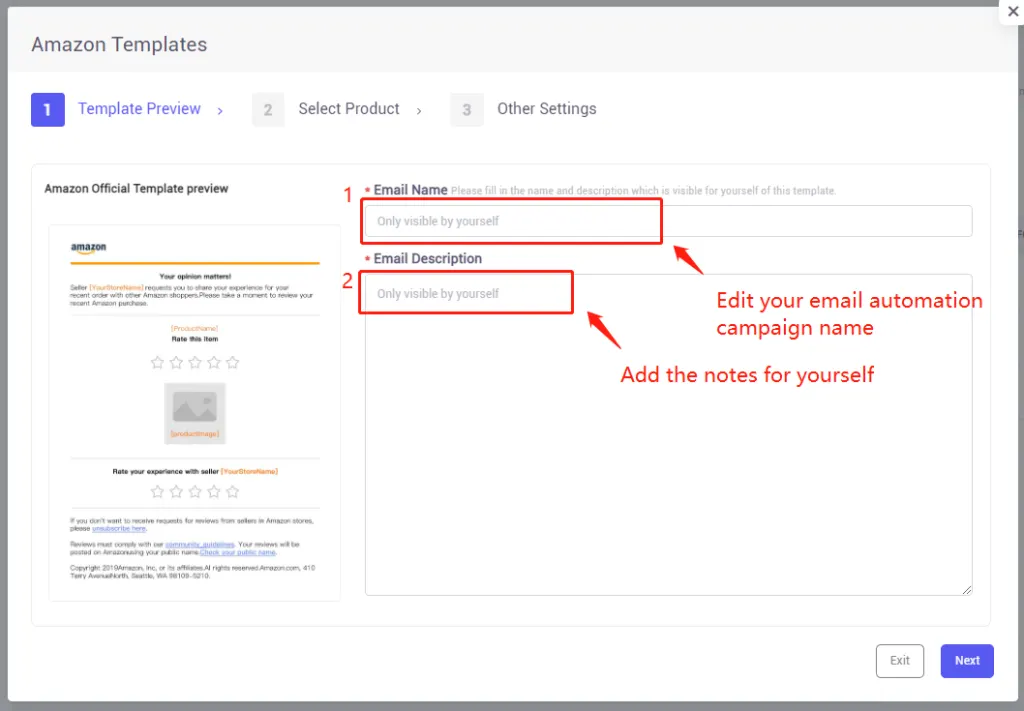Click the gray step 3 circle badge
This screenshot has height=711, width=1024.
467,109
